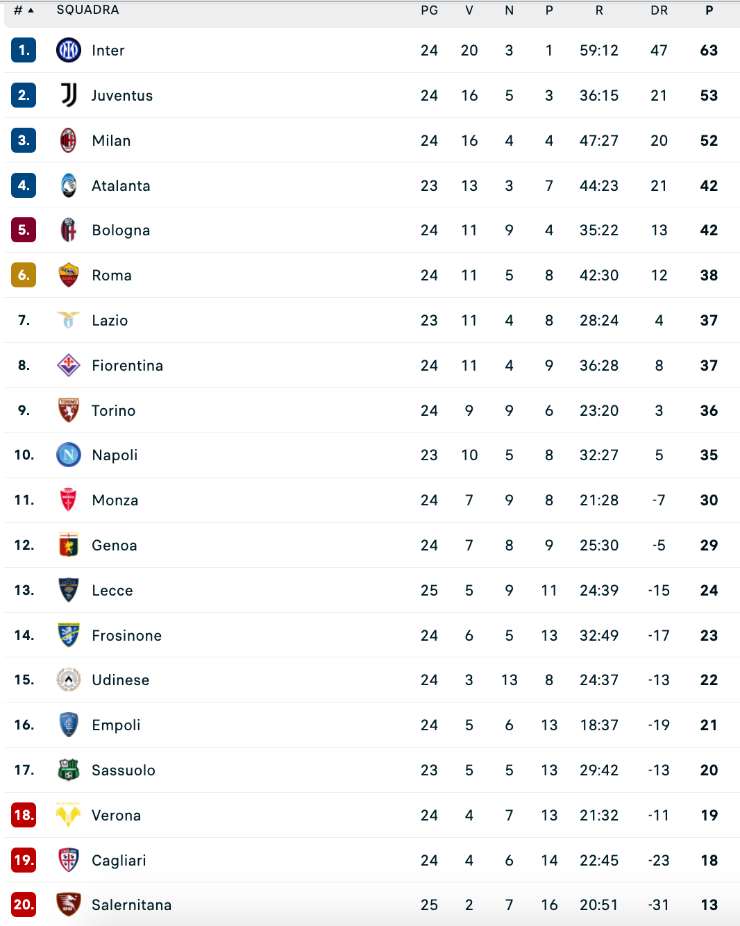The image size is (740, 926).
Task: Open the Frosinone team page link
Action: click(126, 635)
